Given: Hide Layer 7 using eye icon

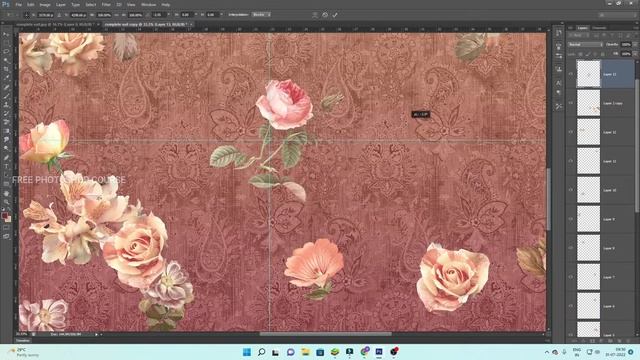Looking at the screenshot, I should (x=571, y=277).
